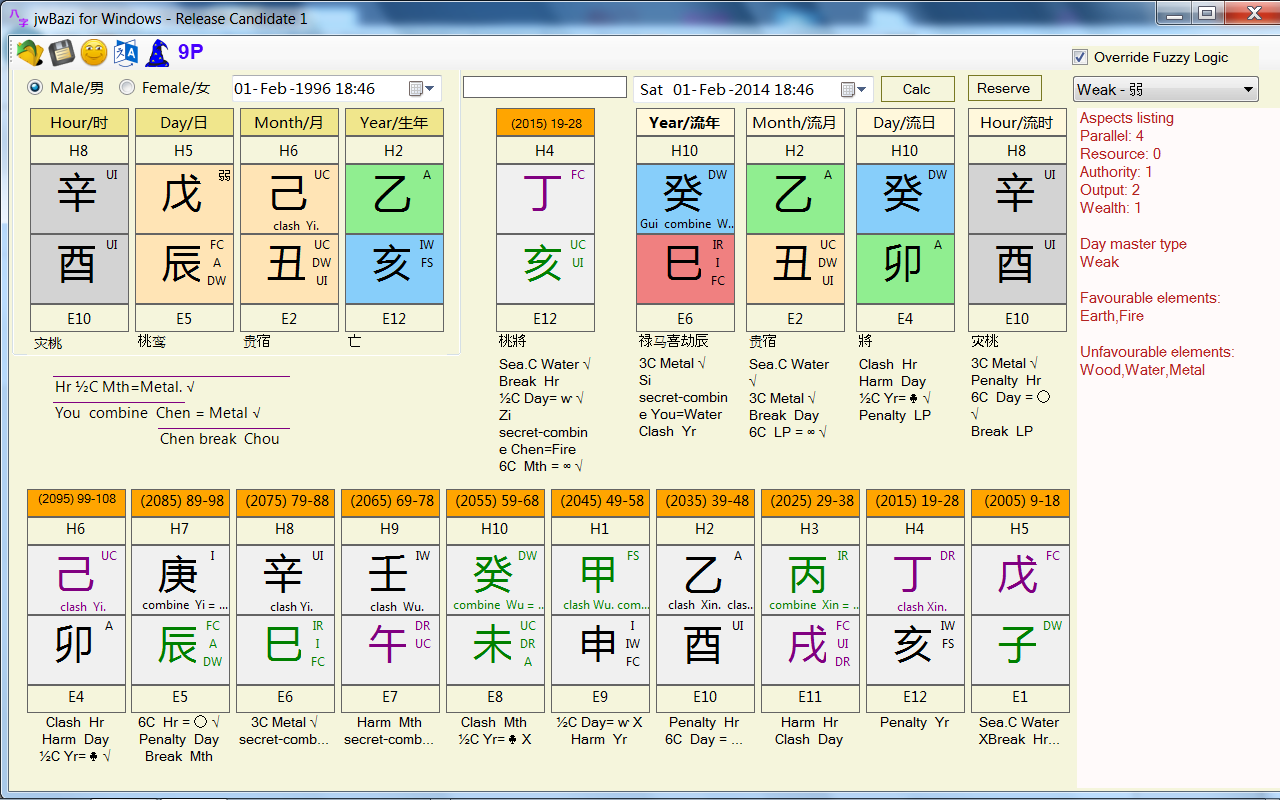Click the wizard hat toolbar icon

(156, 52)
